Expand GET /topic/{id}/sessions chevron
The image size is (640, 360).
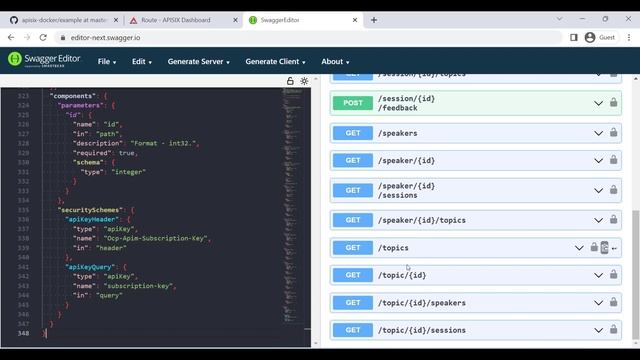pos(598,330)
